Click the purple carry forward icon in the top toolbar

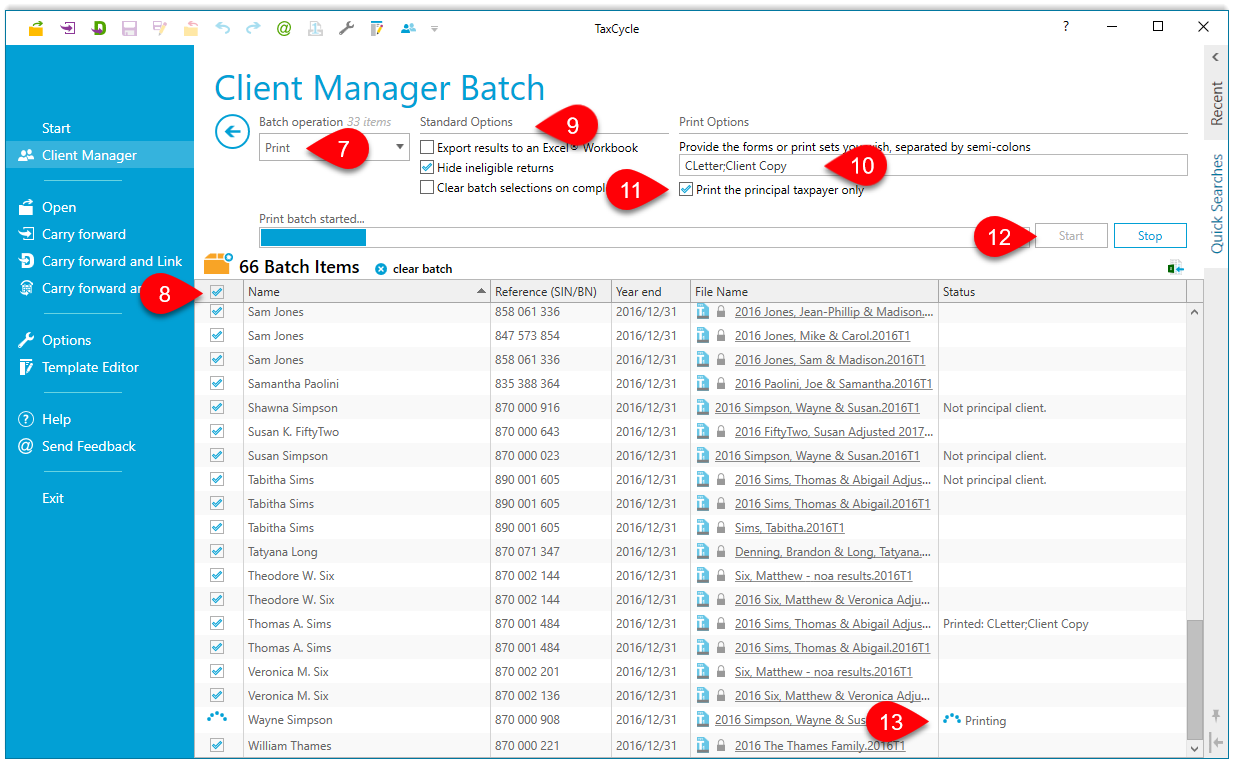coord(67,28)
